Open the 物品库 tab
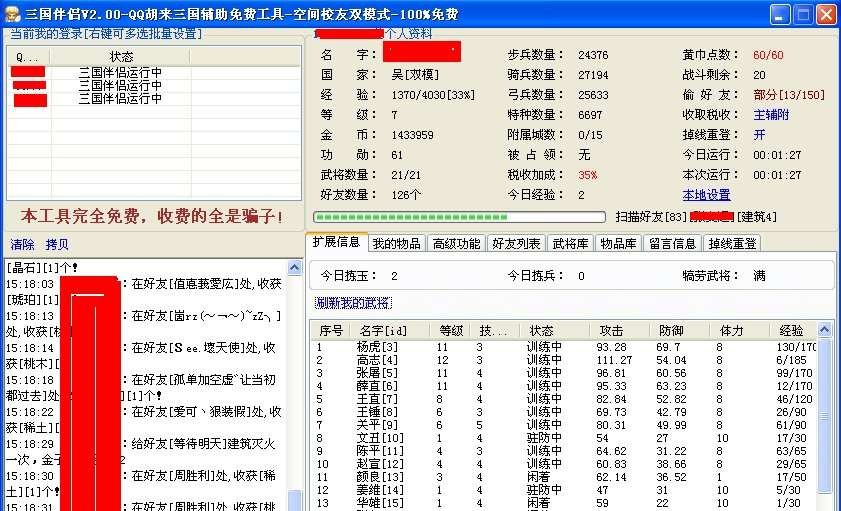Image resolution: width=841 pixels, height=511 pixels. pyautogui.click(x=618, y=244)
